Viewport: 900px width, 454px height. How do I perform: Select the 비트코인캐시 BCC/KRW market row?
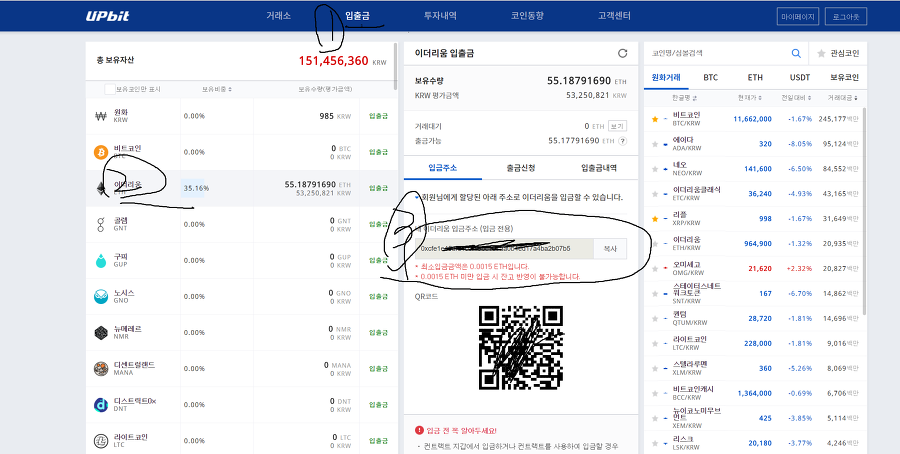pyautogui.click(x=755, y=393)
